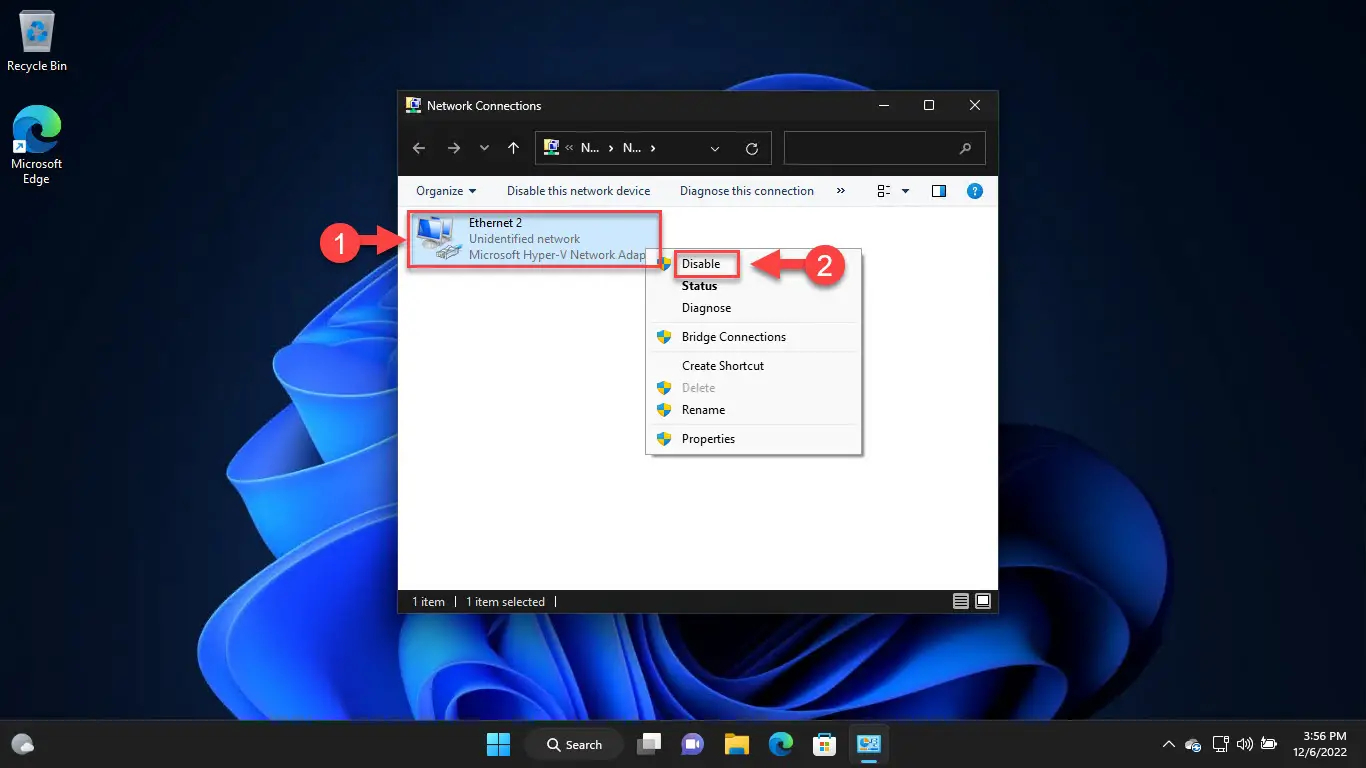Show more toolbar commands chevron
Viewport: 1366px width, 768px height.
(x=840, y=191)
